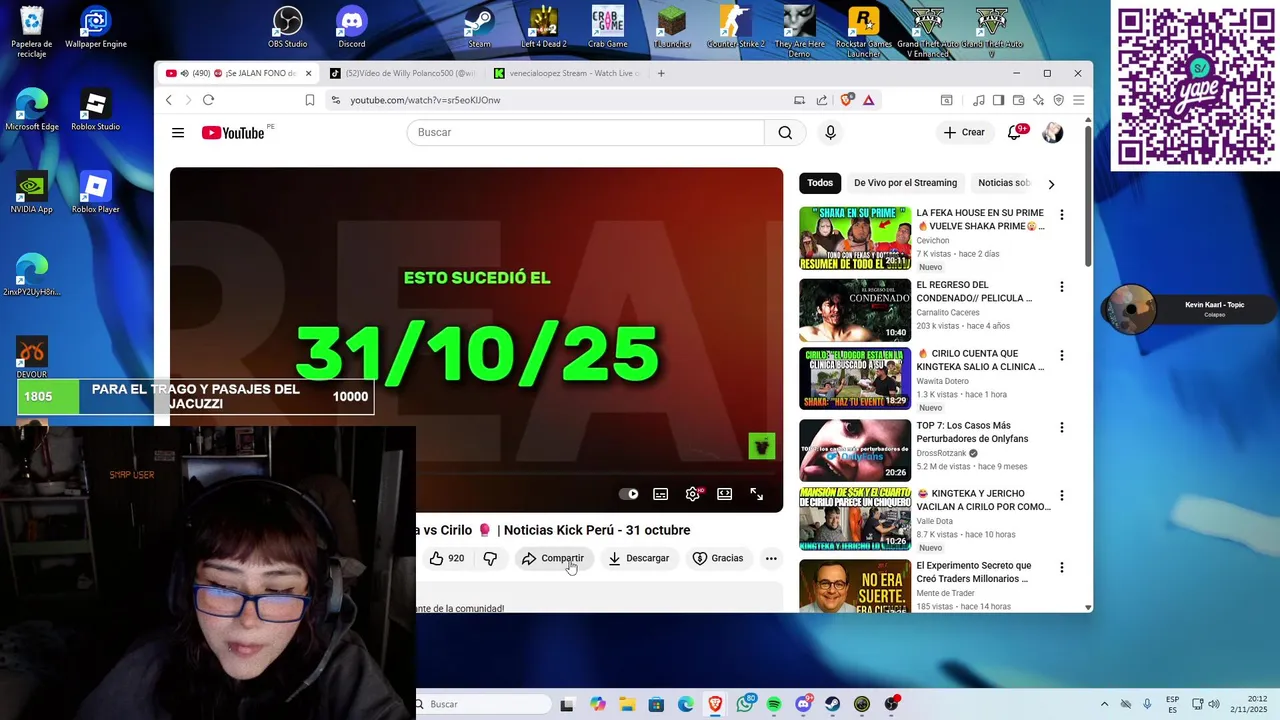This screenshot has width=1280, height=720.
Task: Select De Vivo por el Streaming chip
Action: click(x=905, y=183)
